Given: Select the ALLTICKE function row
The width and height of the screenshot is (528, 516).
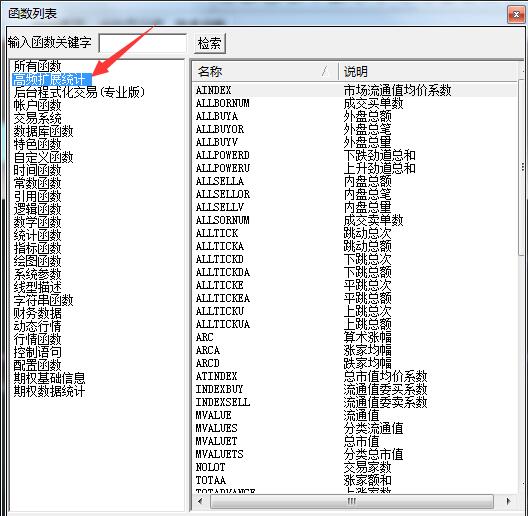Looking at the screenshot, I should tap(355, 285).
